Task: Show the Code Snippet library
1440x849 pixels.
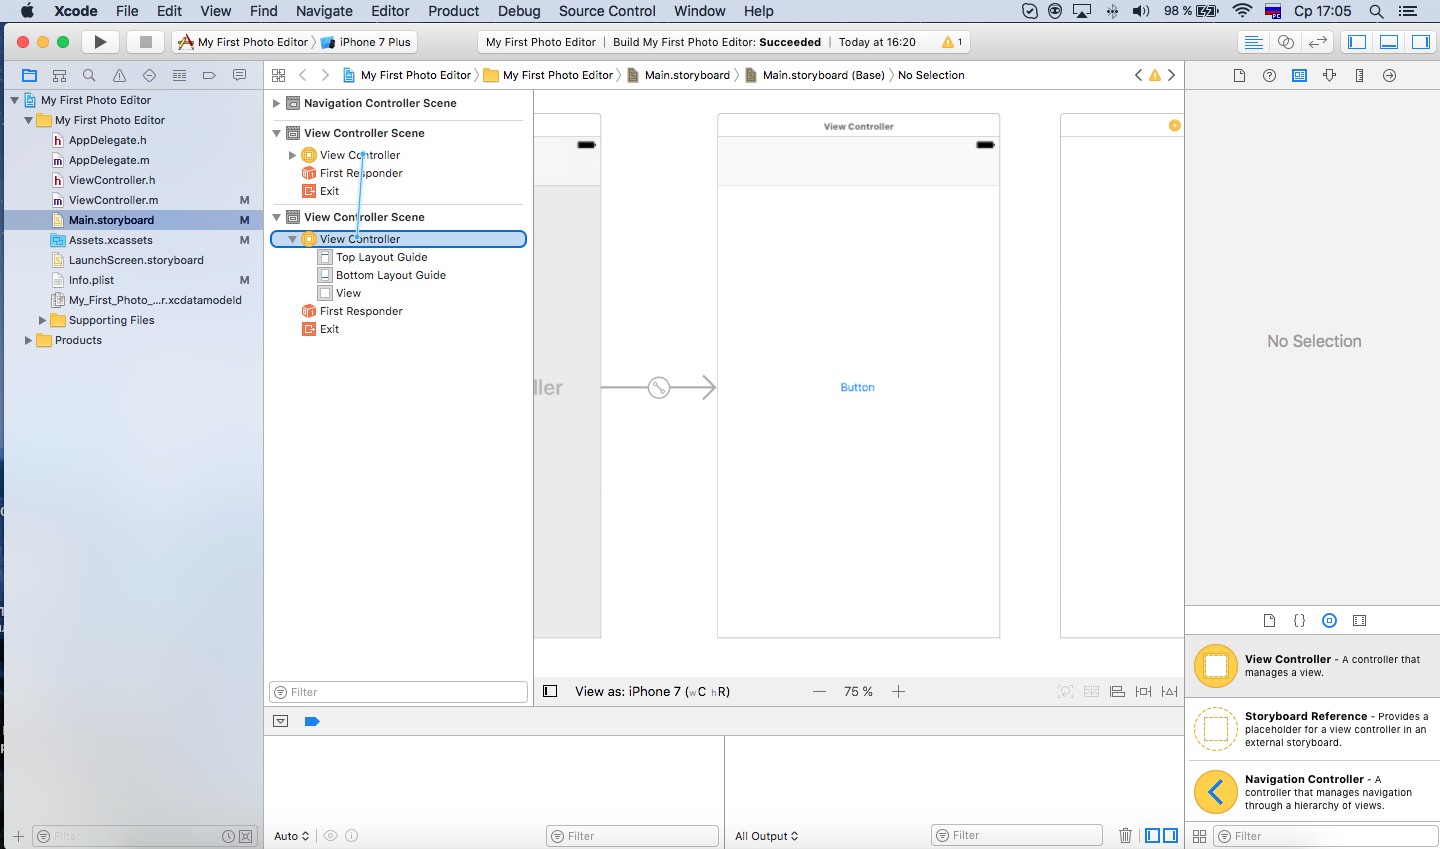Action: (1299, 620)
